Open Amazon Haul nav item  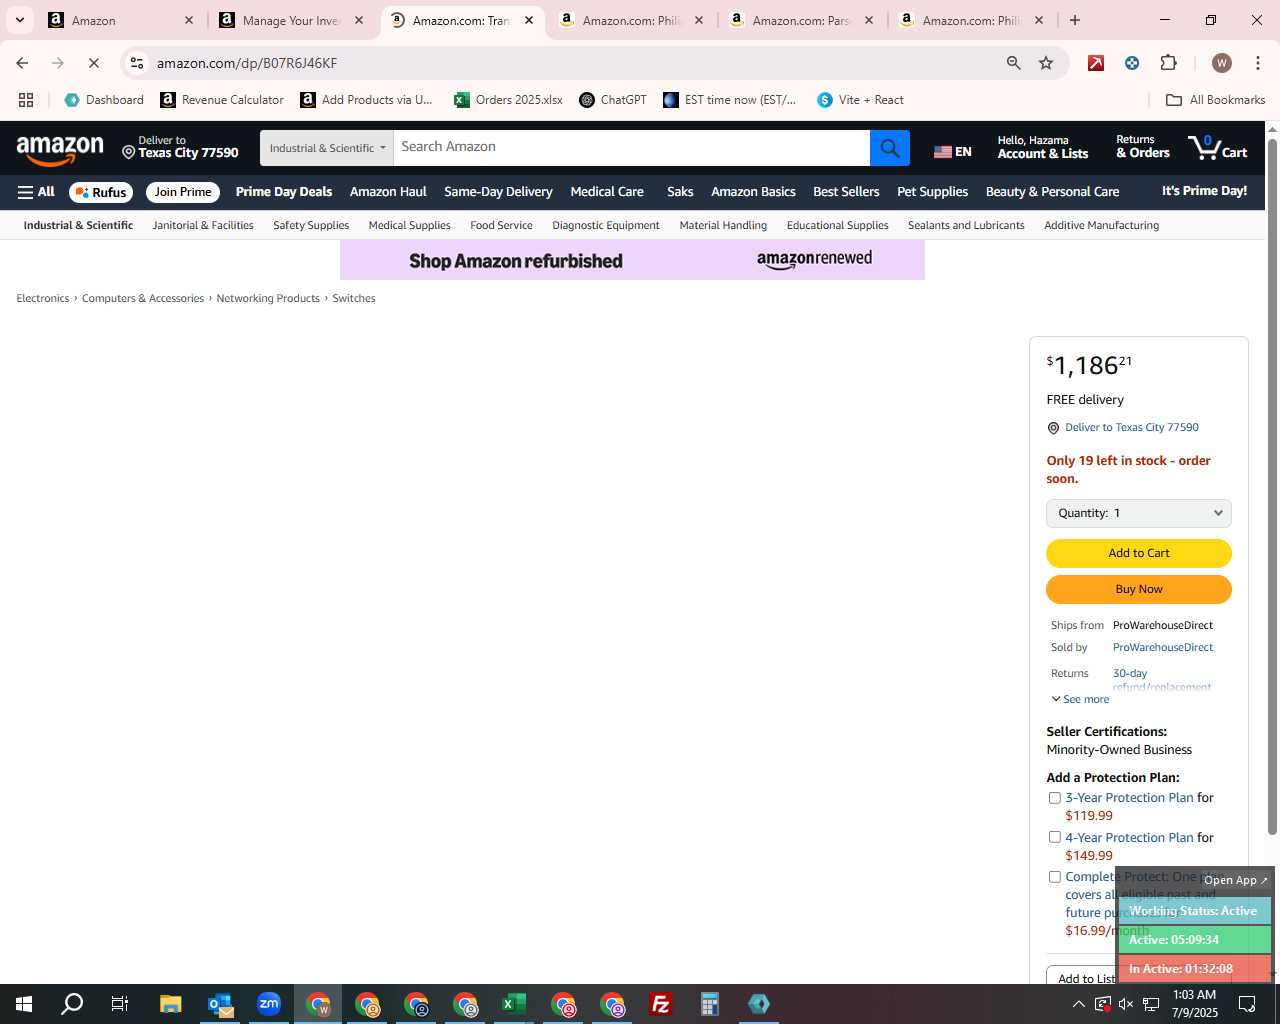pos(388,192)
